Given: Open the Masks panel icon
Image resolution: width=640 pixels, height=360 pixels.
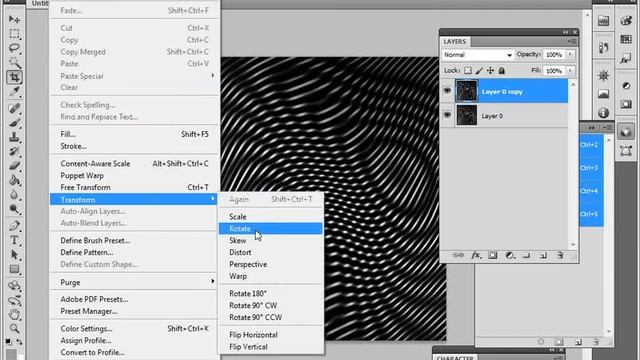Looking at the screenshot, I should [x=626, y=104].
